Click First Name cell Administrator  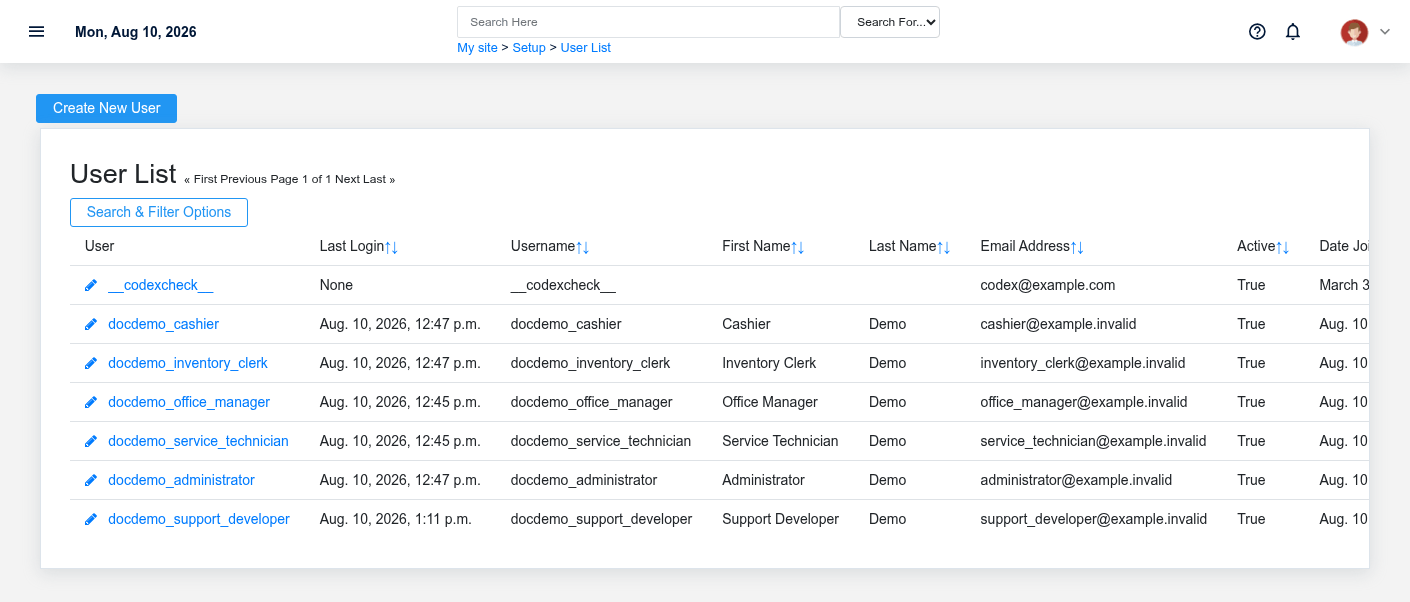point(763,480)
